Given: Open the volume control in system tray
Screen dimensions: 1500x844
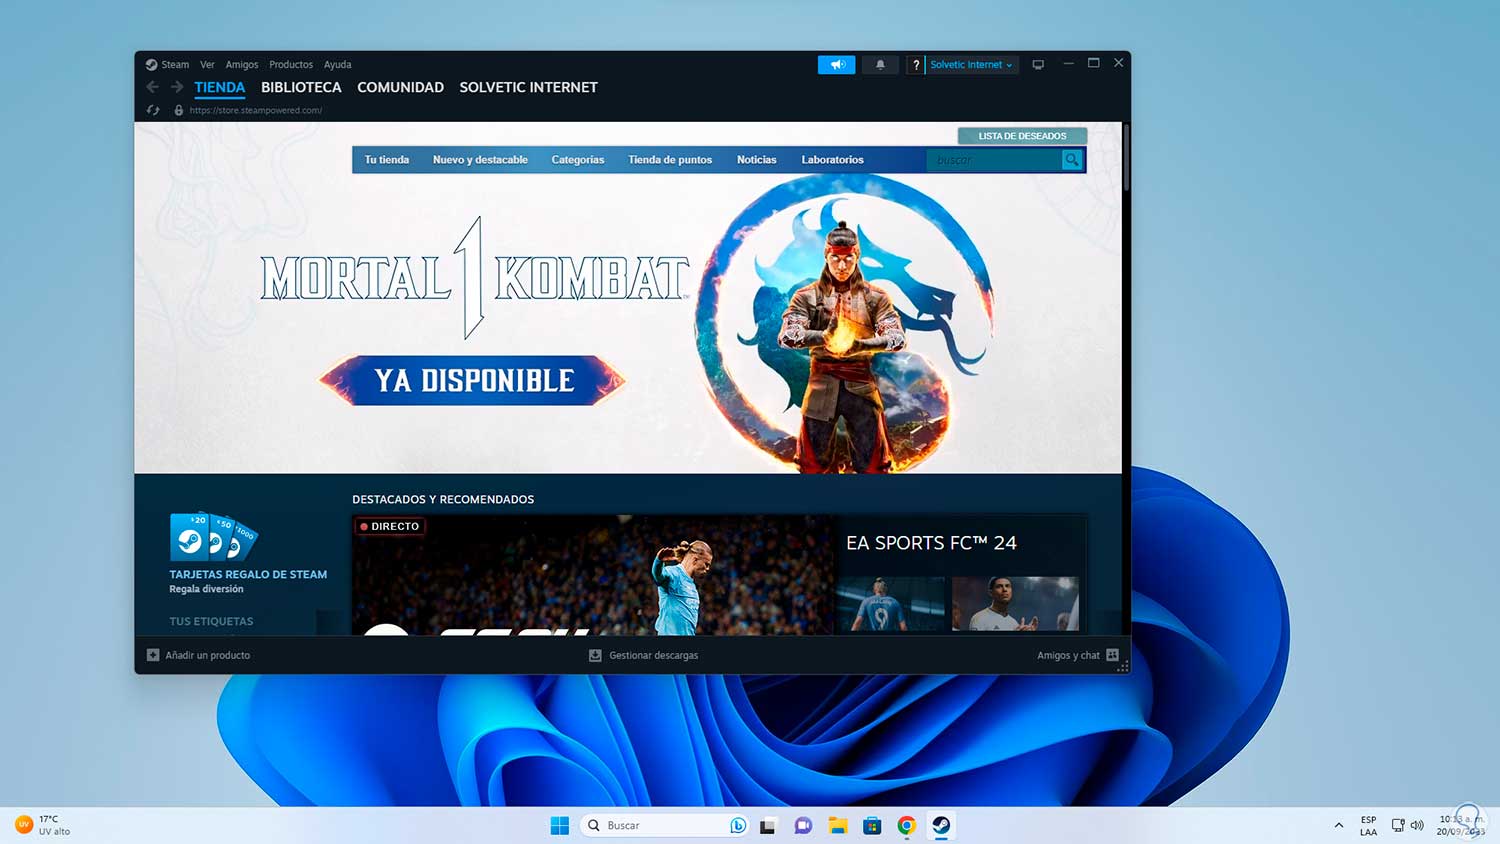Looking at the screenshot, I should (1417, 825).
